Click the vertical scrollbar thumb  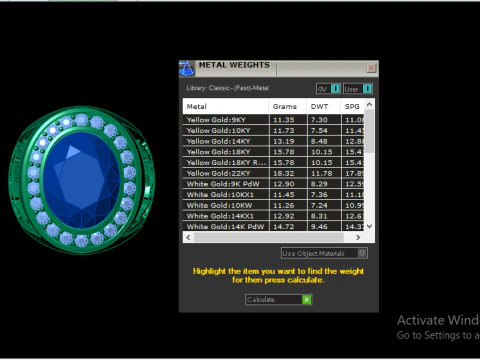[369, 131]
